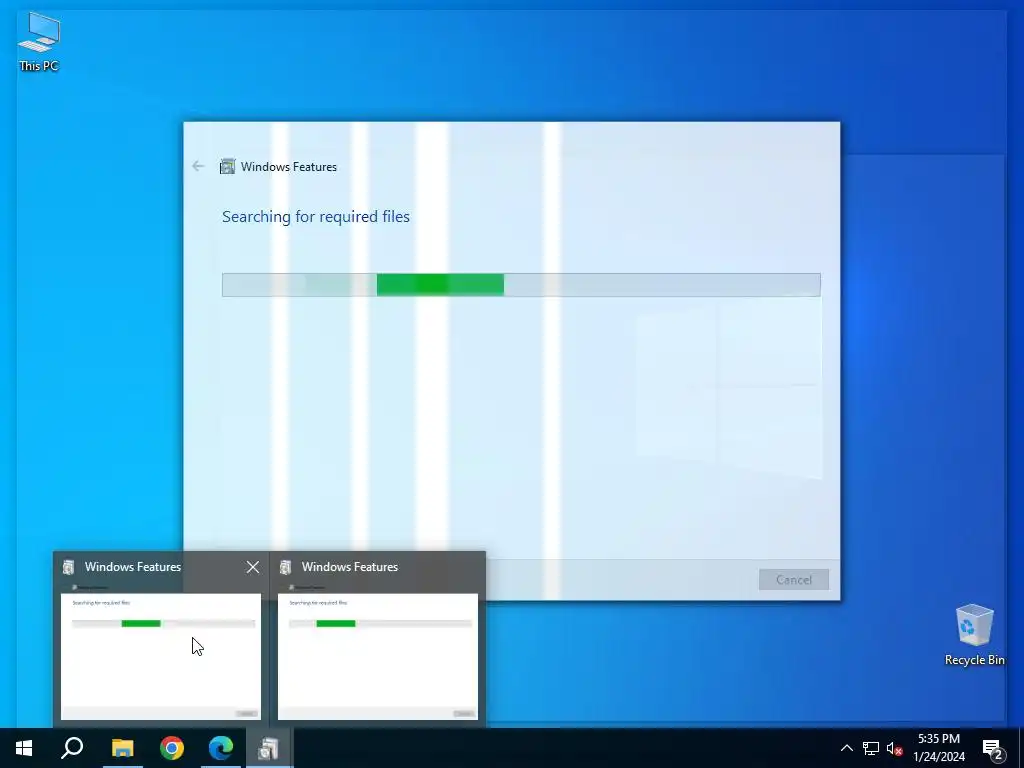Click the muted volume tray icon
Image resolution: width=1024 pixels, height=768 pixels.
point(894,748)
